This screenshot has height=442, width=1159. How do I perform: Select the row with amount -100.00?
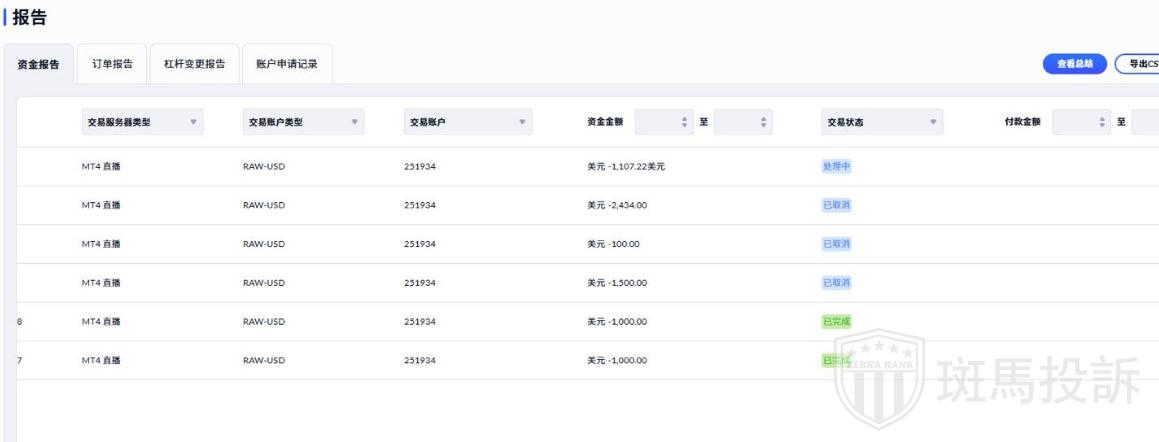588,244
